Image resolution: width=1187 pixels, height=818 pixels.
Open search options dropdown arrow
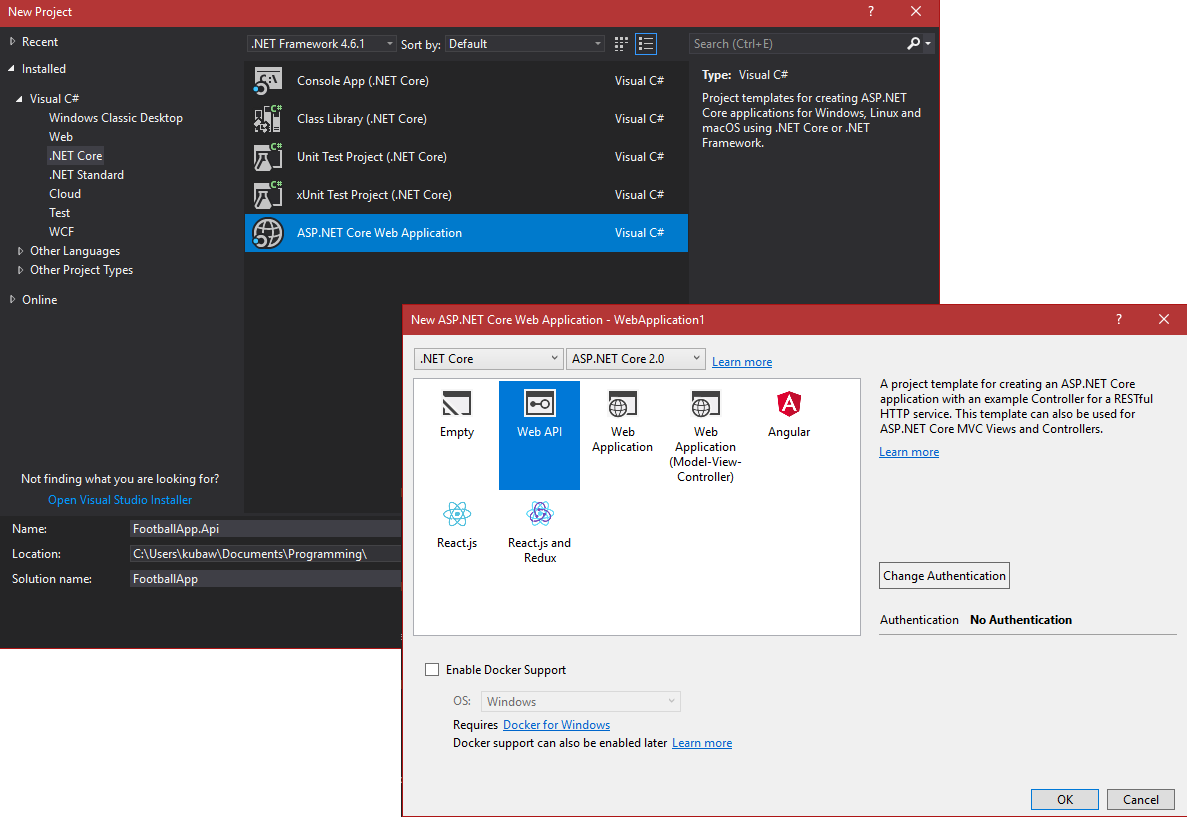(928, 44)
